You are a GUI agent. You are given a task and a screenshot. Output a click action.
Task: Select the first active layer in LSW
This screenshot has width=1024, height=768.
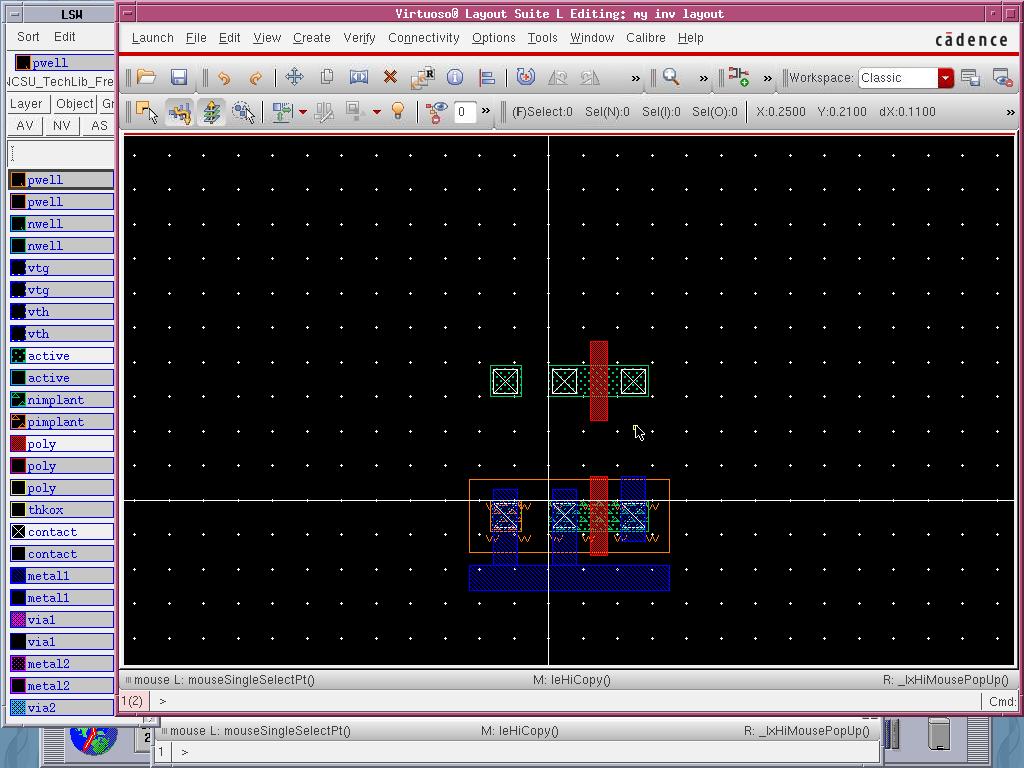tap(62, 356)
